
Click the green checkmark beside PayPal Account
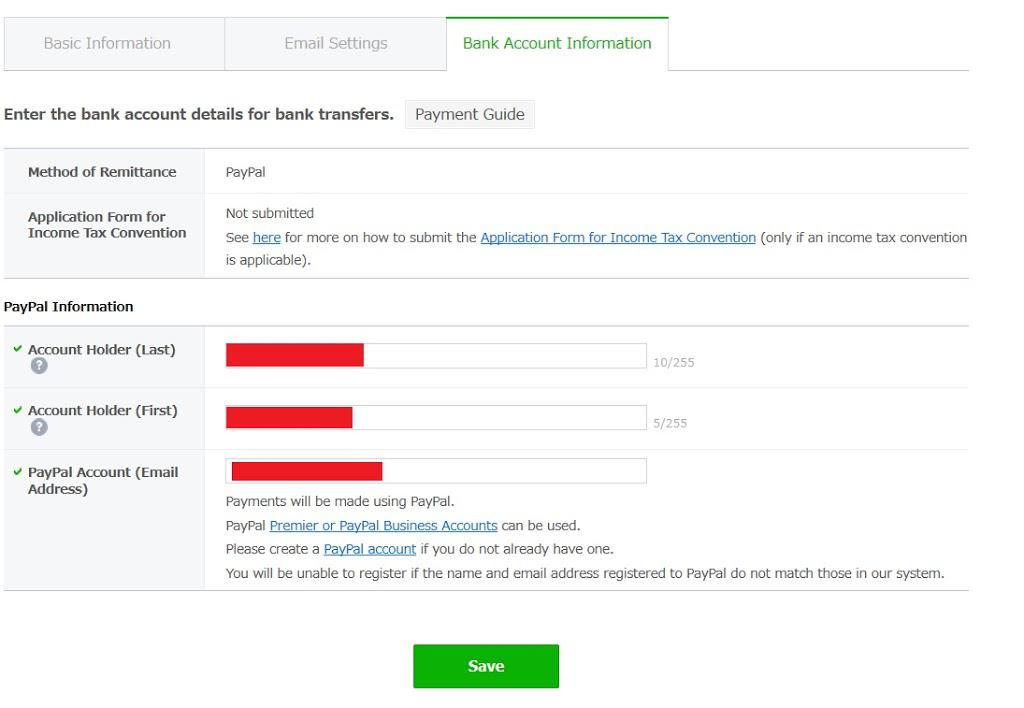pyautogui.click(x=17, y=472)
